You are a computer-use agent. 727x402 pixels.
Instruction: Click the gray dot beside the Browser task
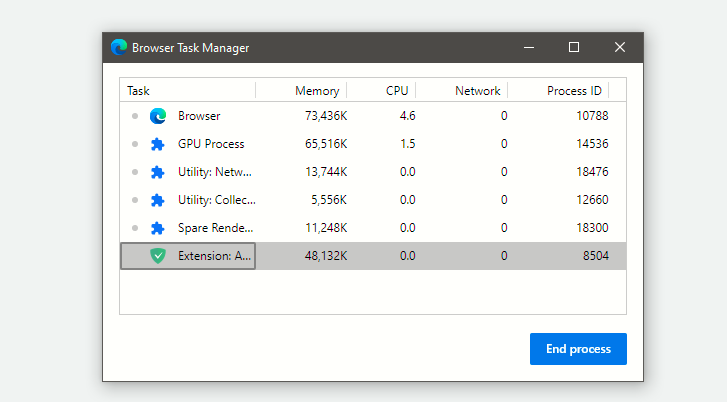click(135, 116)
